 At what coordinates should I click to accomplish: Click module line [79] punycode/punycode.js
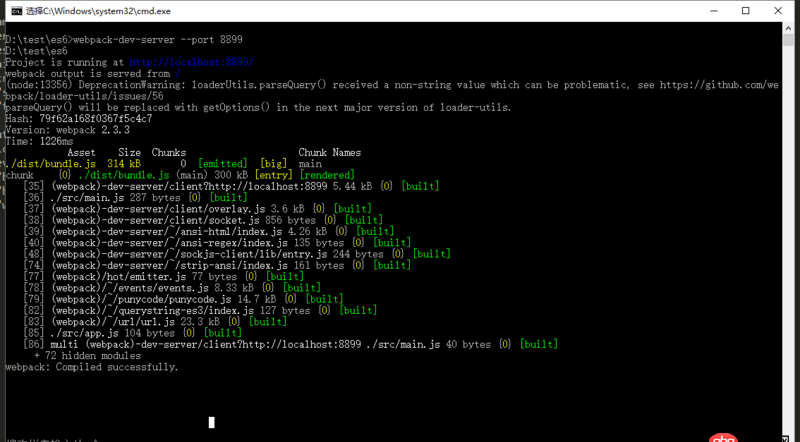coord(183,299)
